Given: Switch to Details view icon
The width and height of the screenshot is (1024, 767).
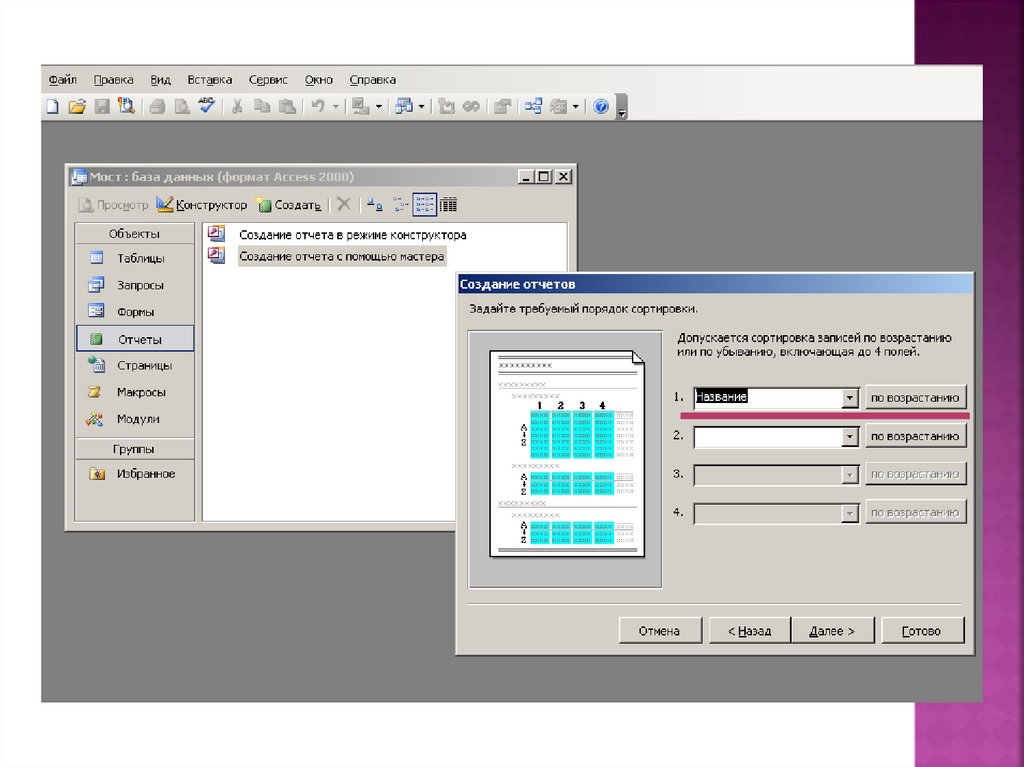Looking at the screenshot, I should [x=449, y=205].
